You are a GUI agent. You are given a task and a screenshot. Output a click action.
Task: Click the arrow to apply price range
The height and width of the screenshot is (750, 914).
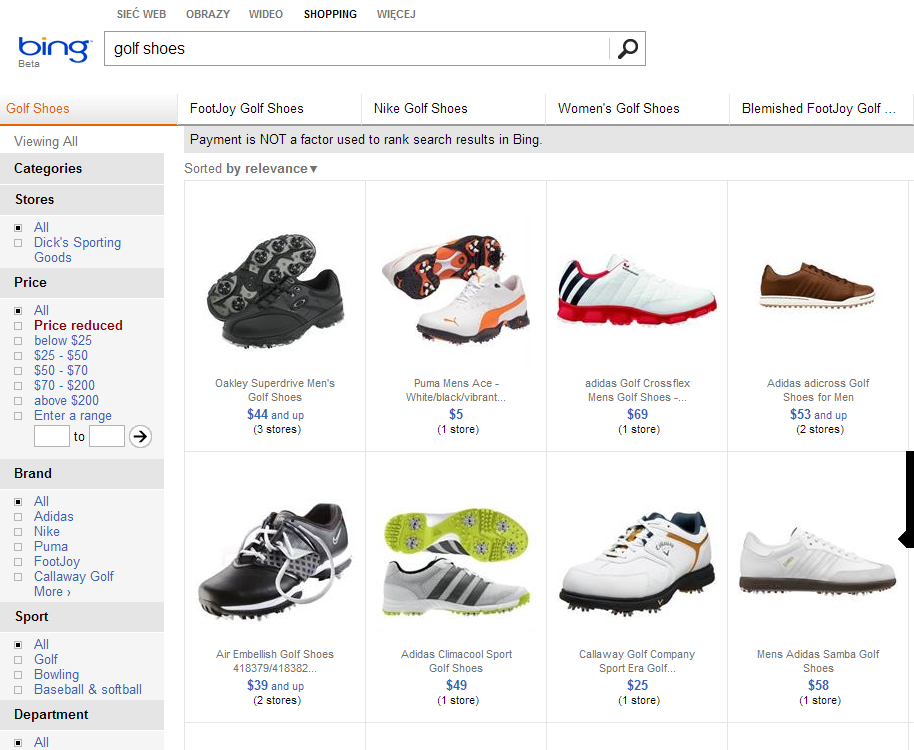[140, 436]
